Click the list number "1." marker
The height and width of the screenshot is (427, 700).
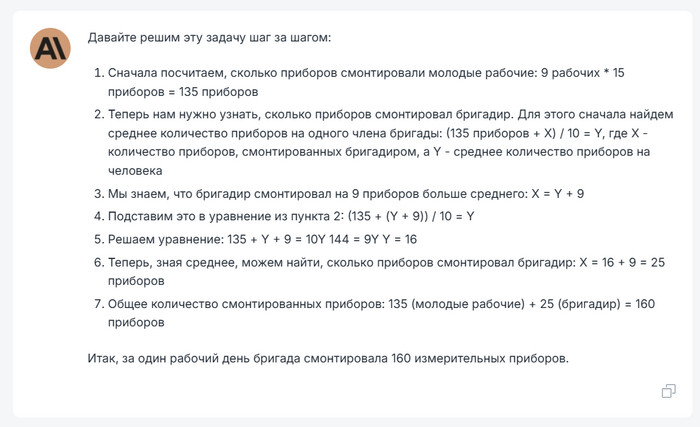click(x=98, y=74)
